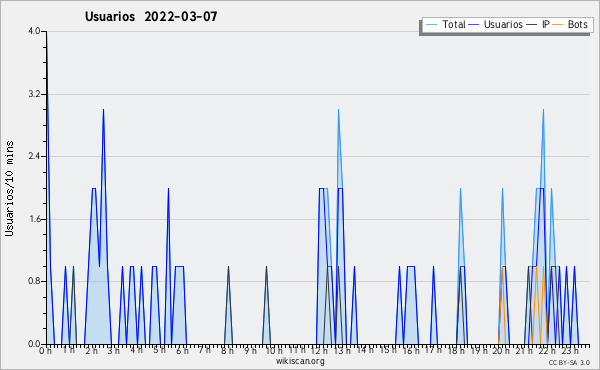The image size is (600, 370).
Task: Click the "18 h" x-axis label
Action: pos(456,351)
